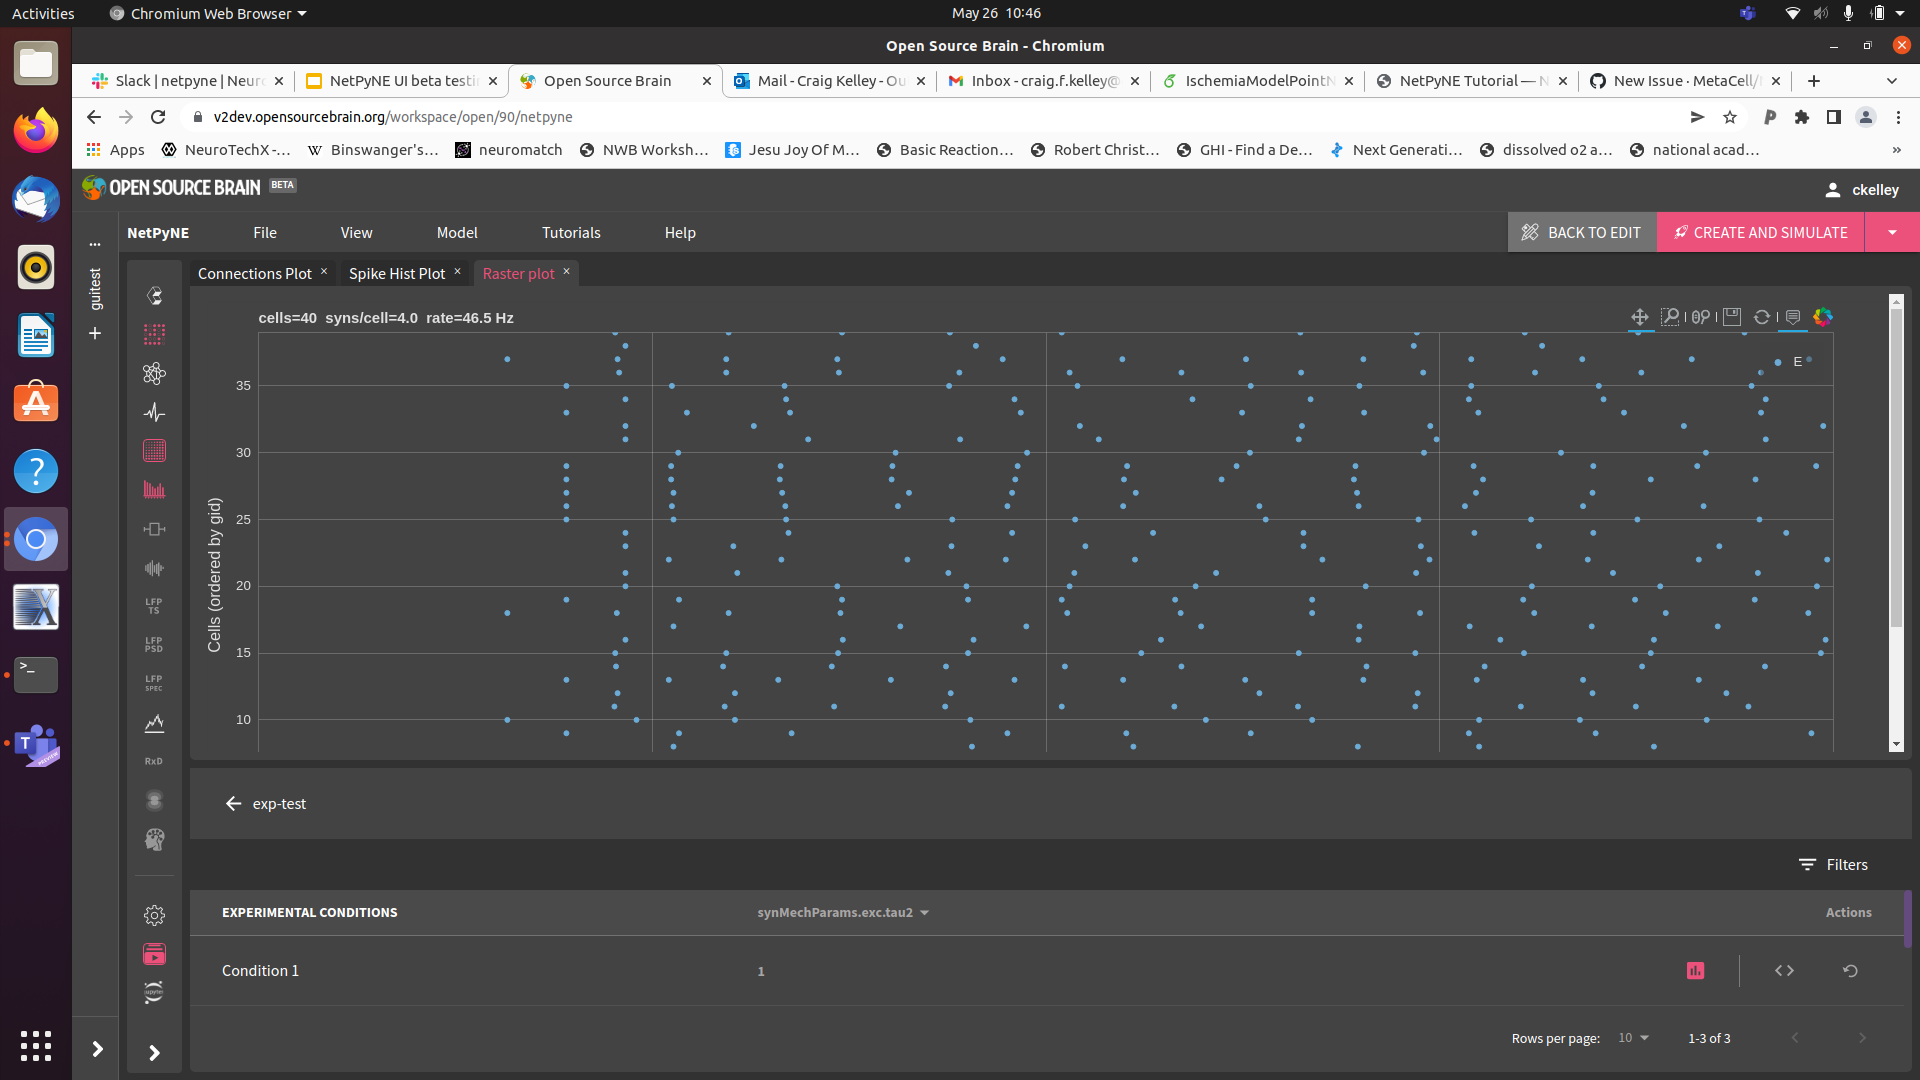Image resolution: width=1920 pixels, height=1080 pixels.
Task: Open the connectivity graph icon
Action: [154, 373]
